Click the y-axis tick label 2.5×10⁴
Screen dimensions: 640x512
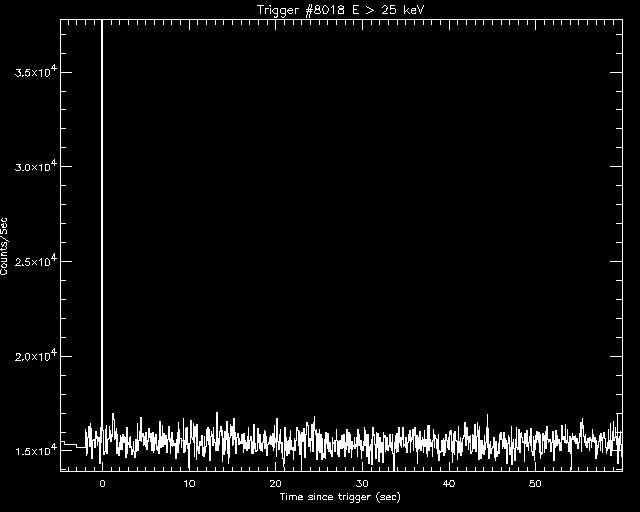point(35,261)
